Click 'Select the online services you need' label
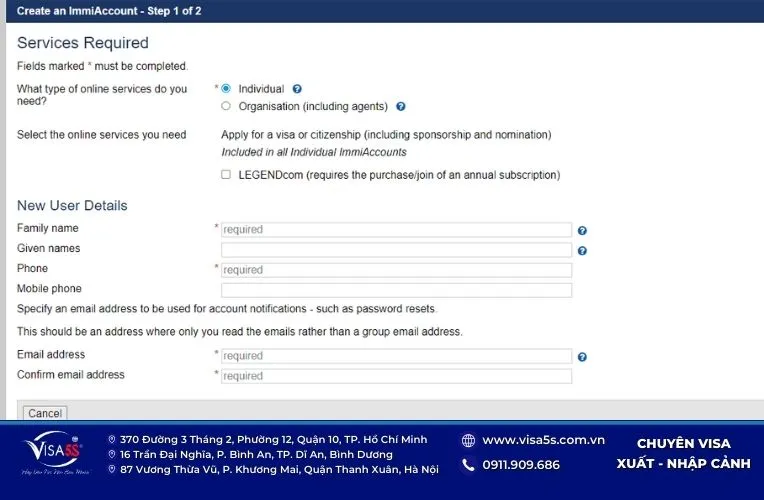764x500 pixels. (101, 135)
